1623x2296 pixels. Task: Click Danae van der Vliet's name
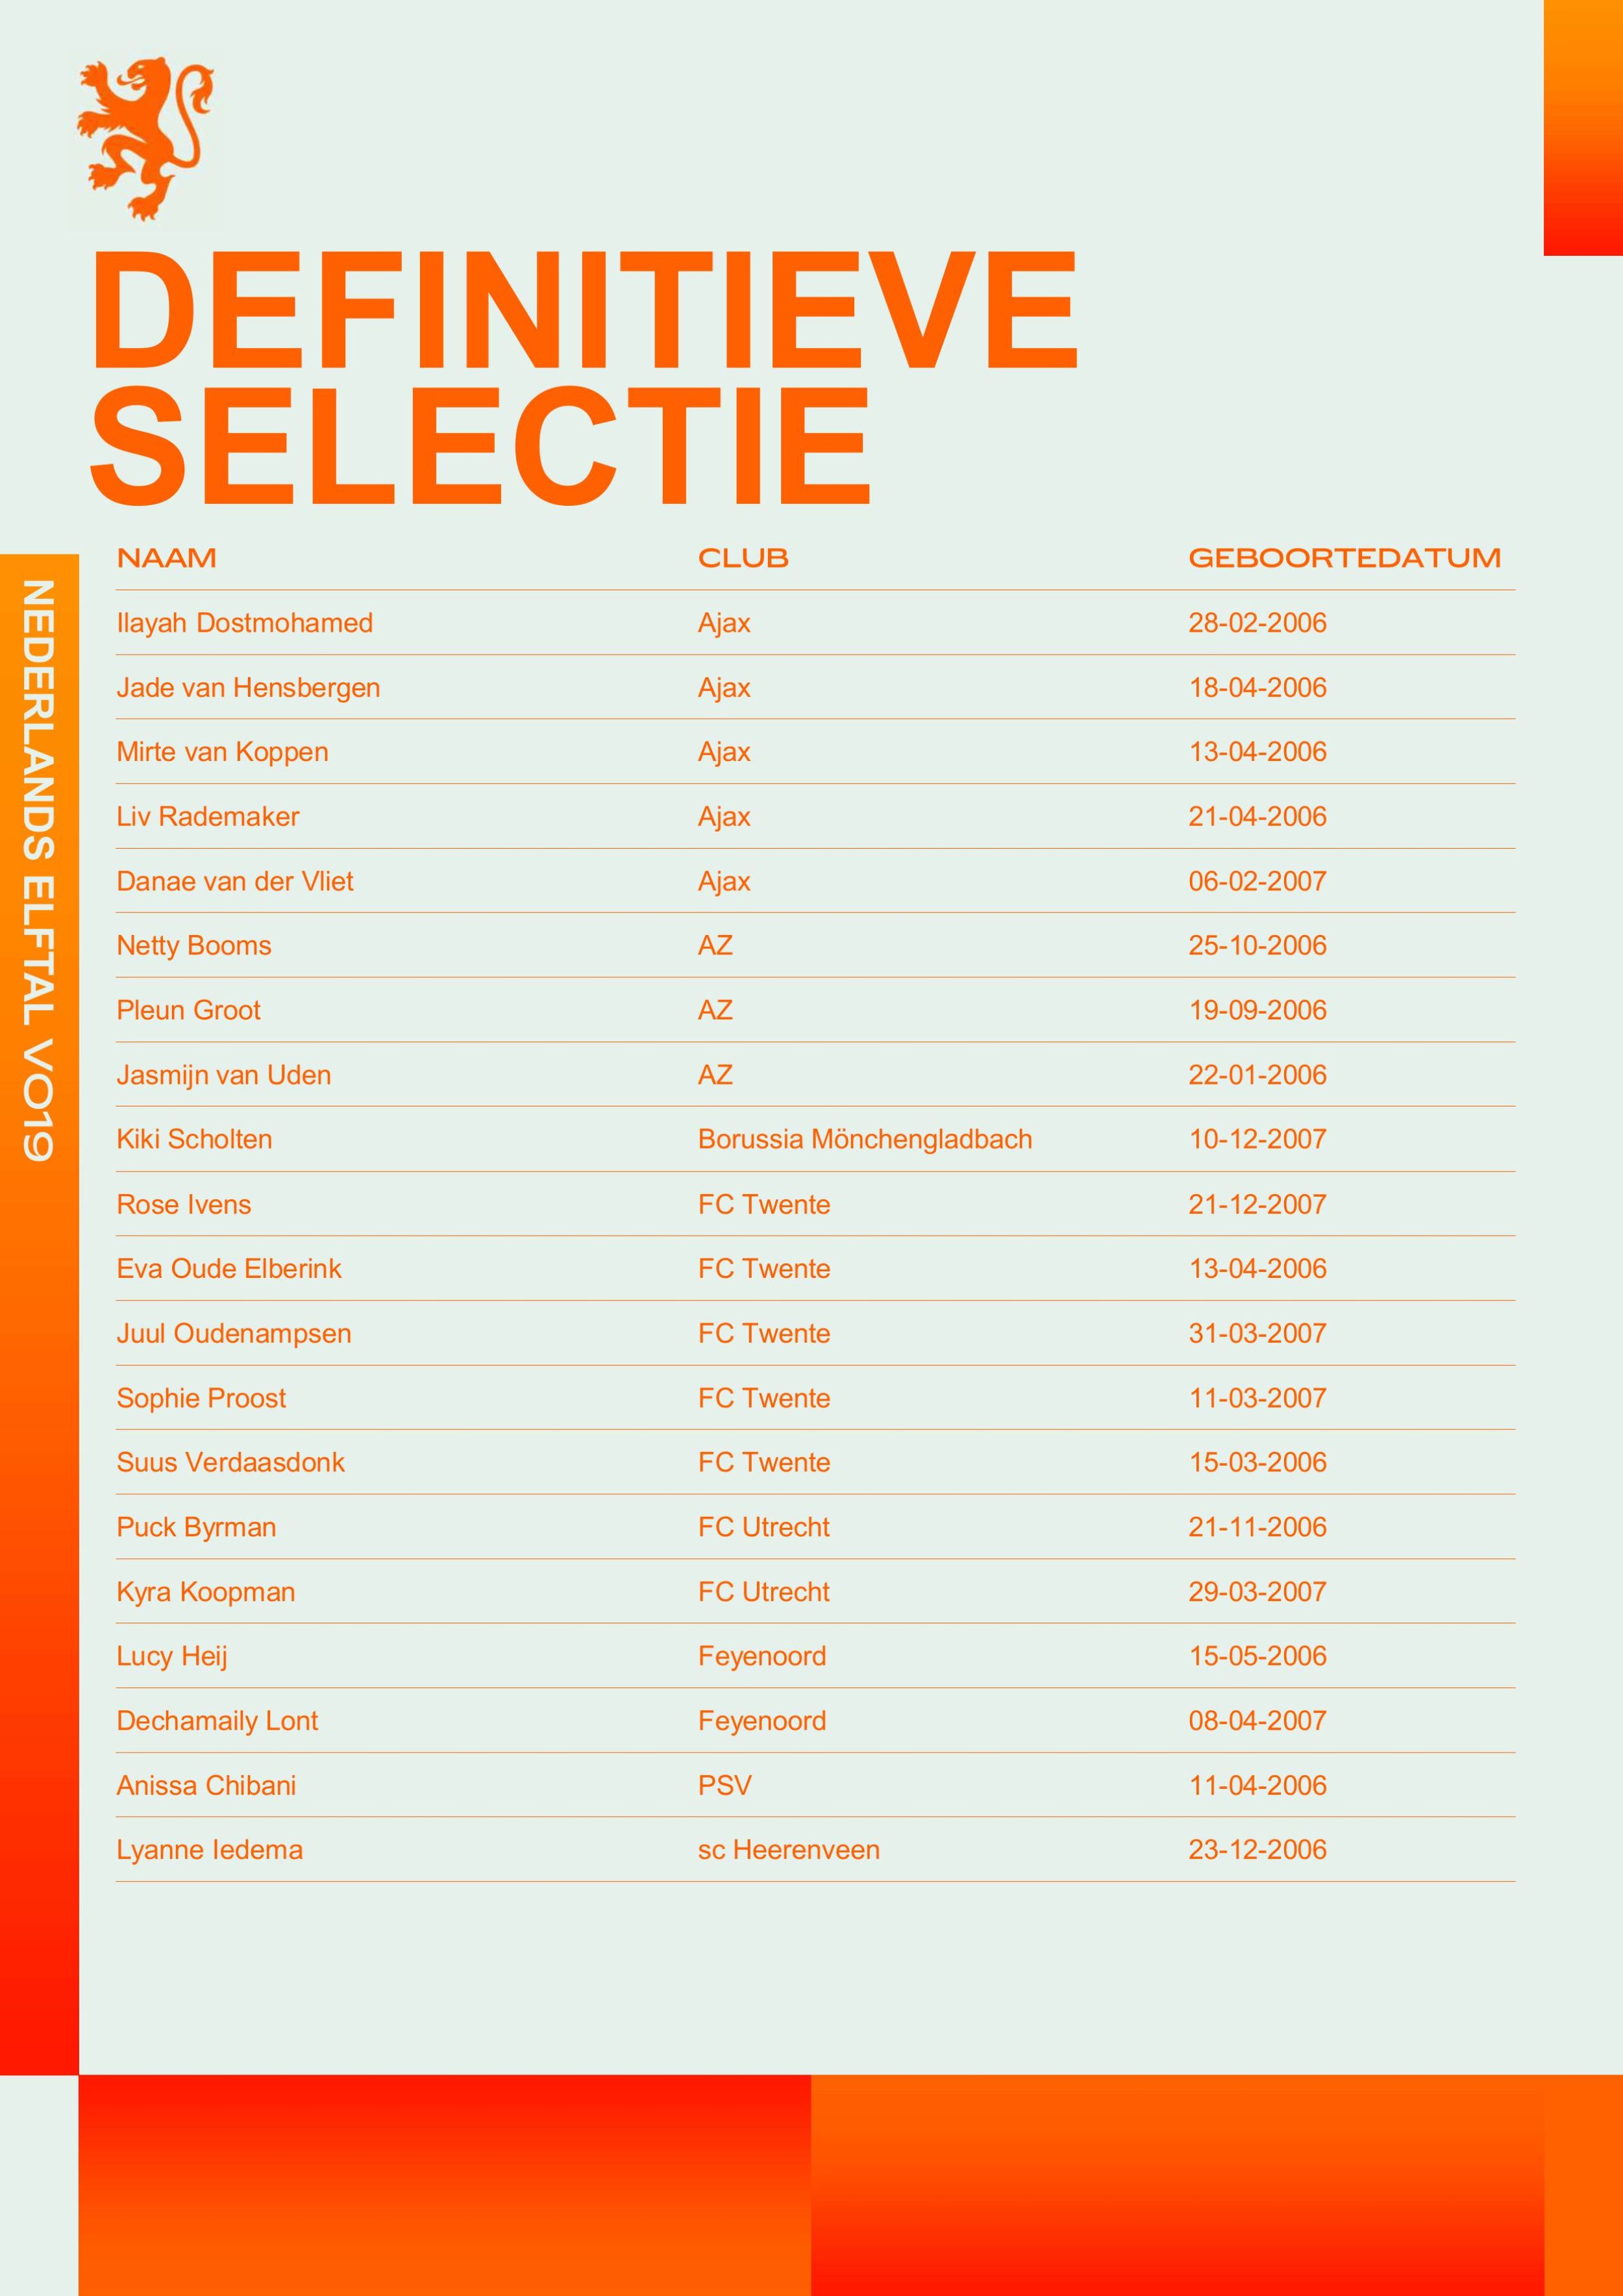click(x=235, y=881)
